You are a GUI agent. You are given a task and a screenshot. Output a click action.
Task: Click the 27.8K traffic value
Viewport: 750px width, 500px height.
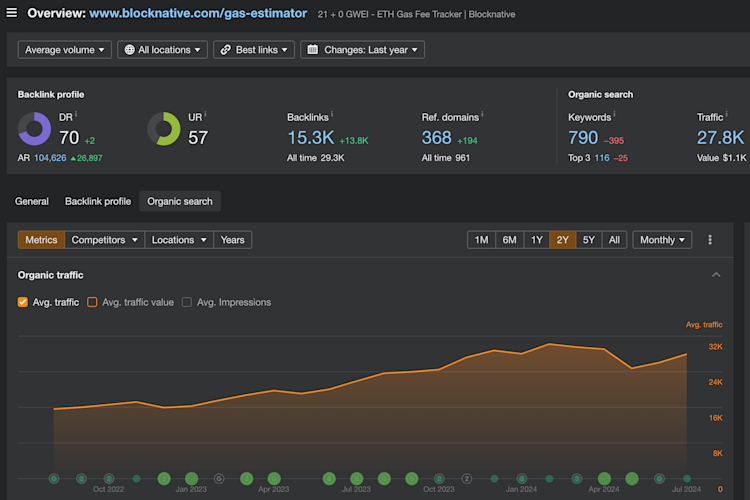pos(720,138)
